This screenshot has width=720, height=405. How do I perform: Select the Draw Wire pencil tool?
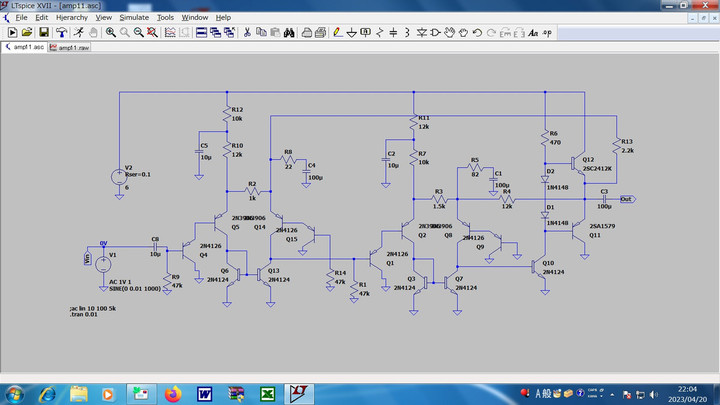pos(337,32)
